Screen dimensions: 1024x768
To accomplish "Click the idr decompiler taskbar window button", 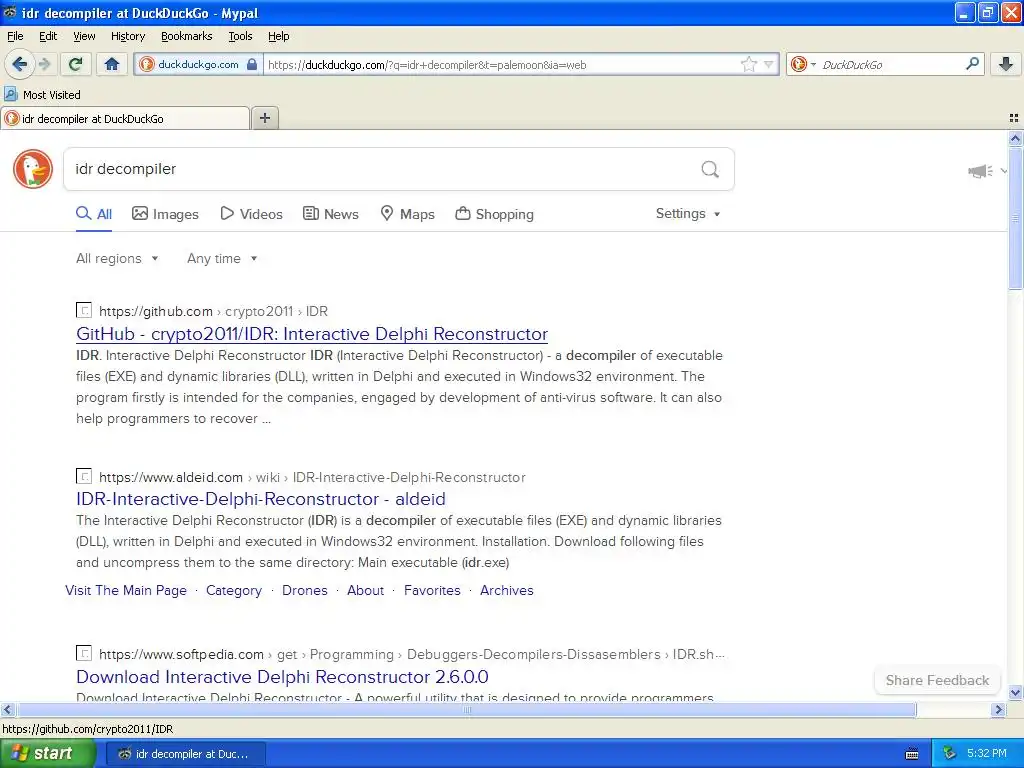I will click(x=185, y=754).
